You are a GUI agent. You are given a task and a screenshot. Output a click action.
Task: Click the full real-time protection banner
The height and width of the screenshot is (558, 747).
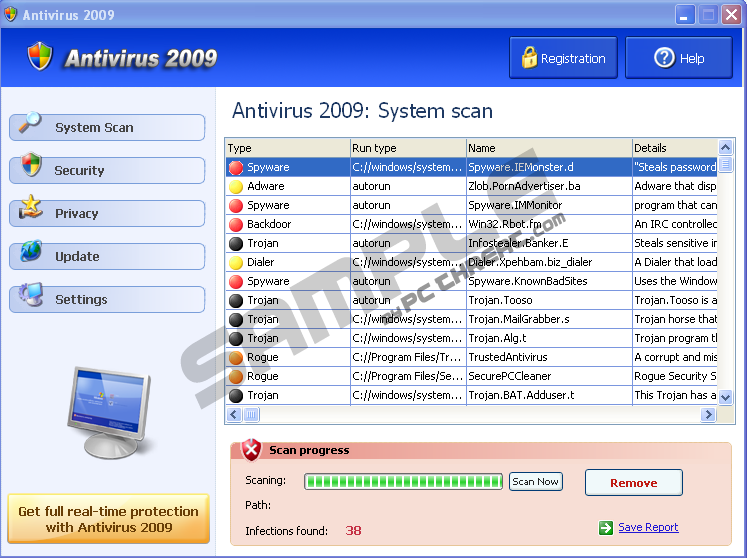tap(108, 519)
